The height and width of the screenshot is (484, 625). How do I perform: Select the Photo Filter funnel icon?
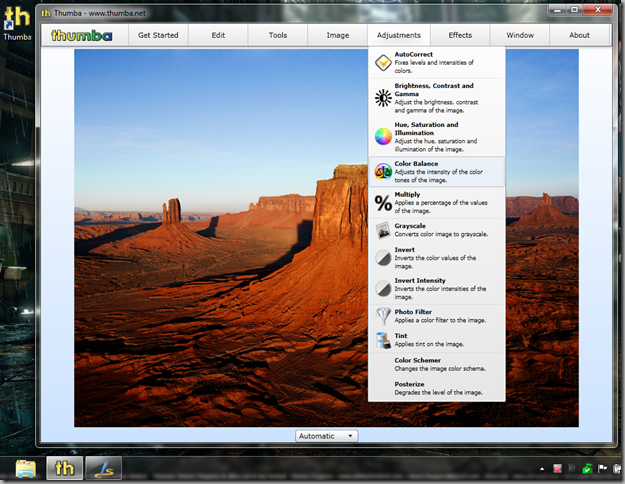click(383, 315)
